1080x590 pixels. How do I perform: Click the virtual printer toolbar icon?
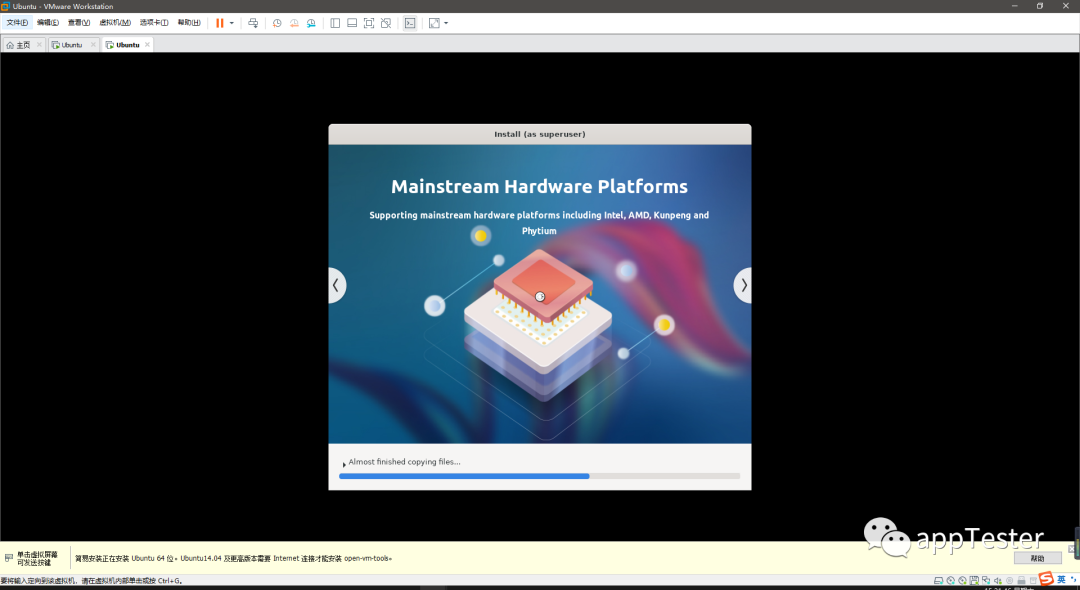point(253,22)
